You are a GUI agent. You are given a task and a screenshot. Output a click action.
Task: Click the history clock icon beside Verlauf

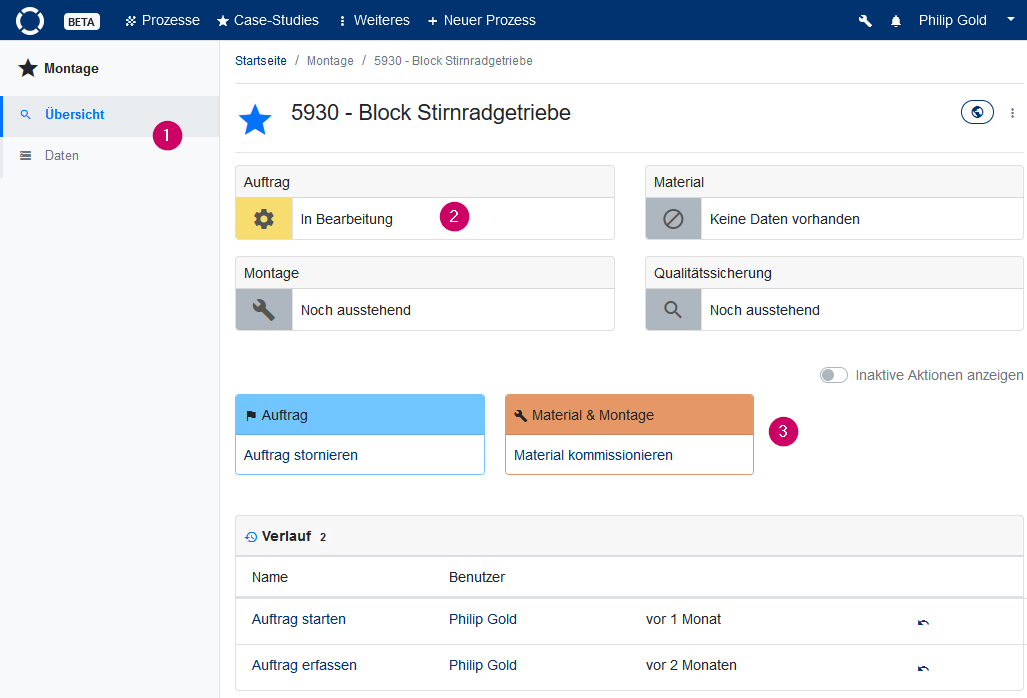[251, 537]
